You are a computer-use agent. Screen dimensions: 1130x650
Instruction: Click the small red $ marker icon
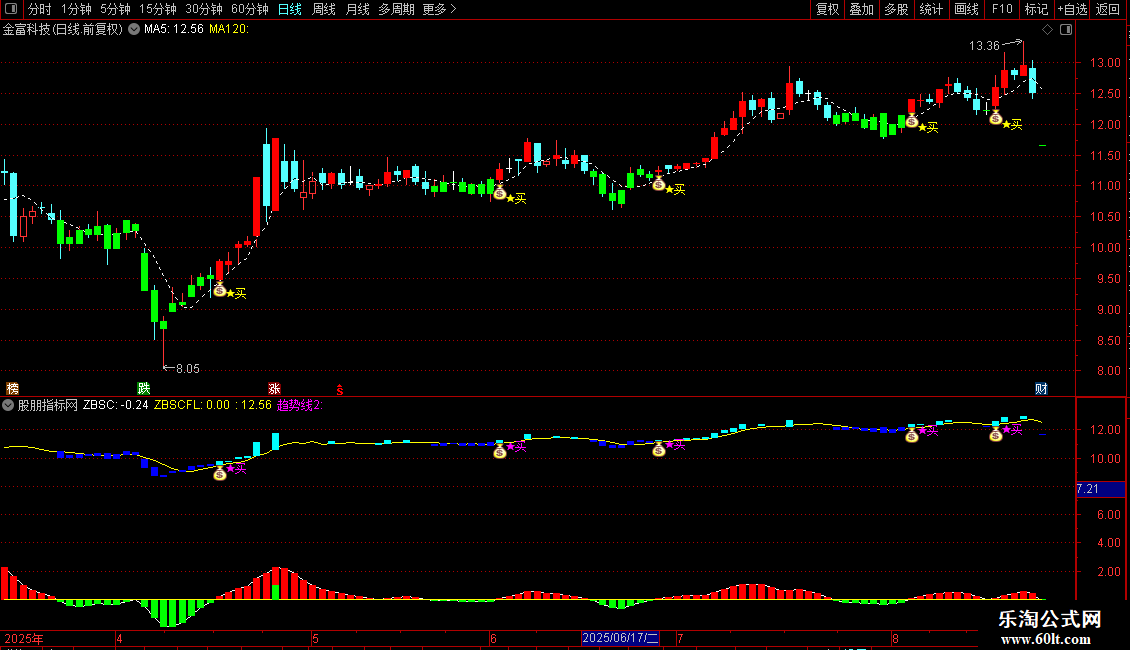point(339,390)
